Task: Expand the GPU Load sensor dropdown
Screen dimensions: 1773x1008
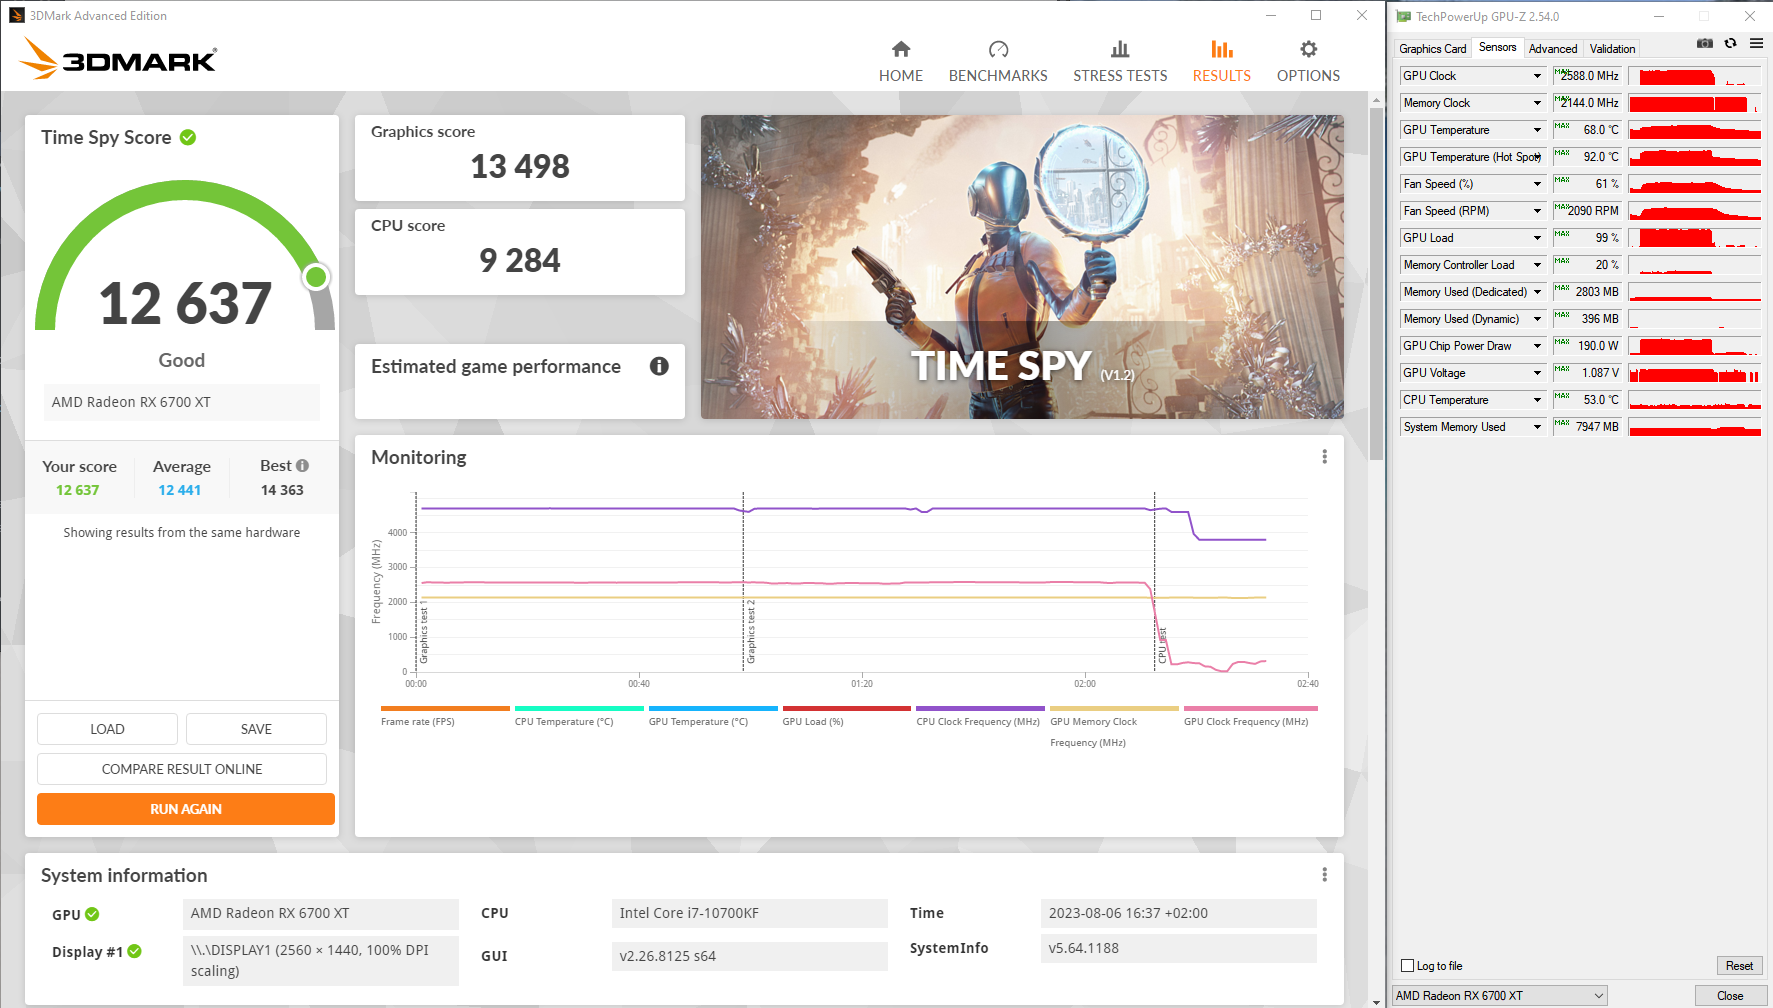Action: click(1537, 238)
